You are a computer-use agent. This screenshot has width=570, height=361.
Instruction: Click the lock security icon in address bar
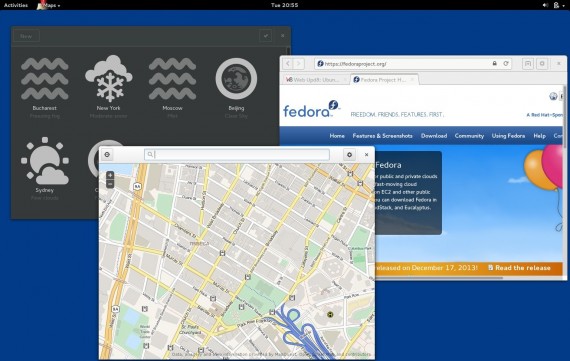pos(494,64)
